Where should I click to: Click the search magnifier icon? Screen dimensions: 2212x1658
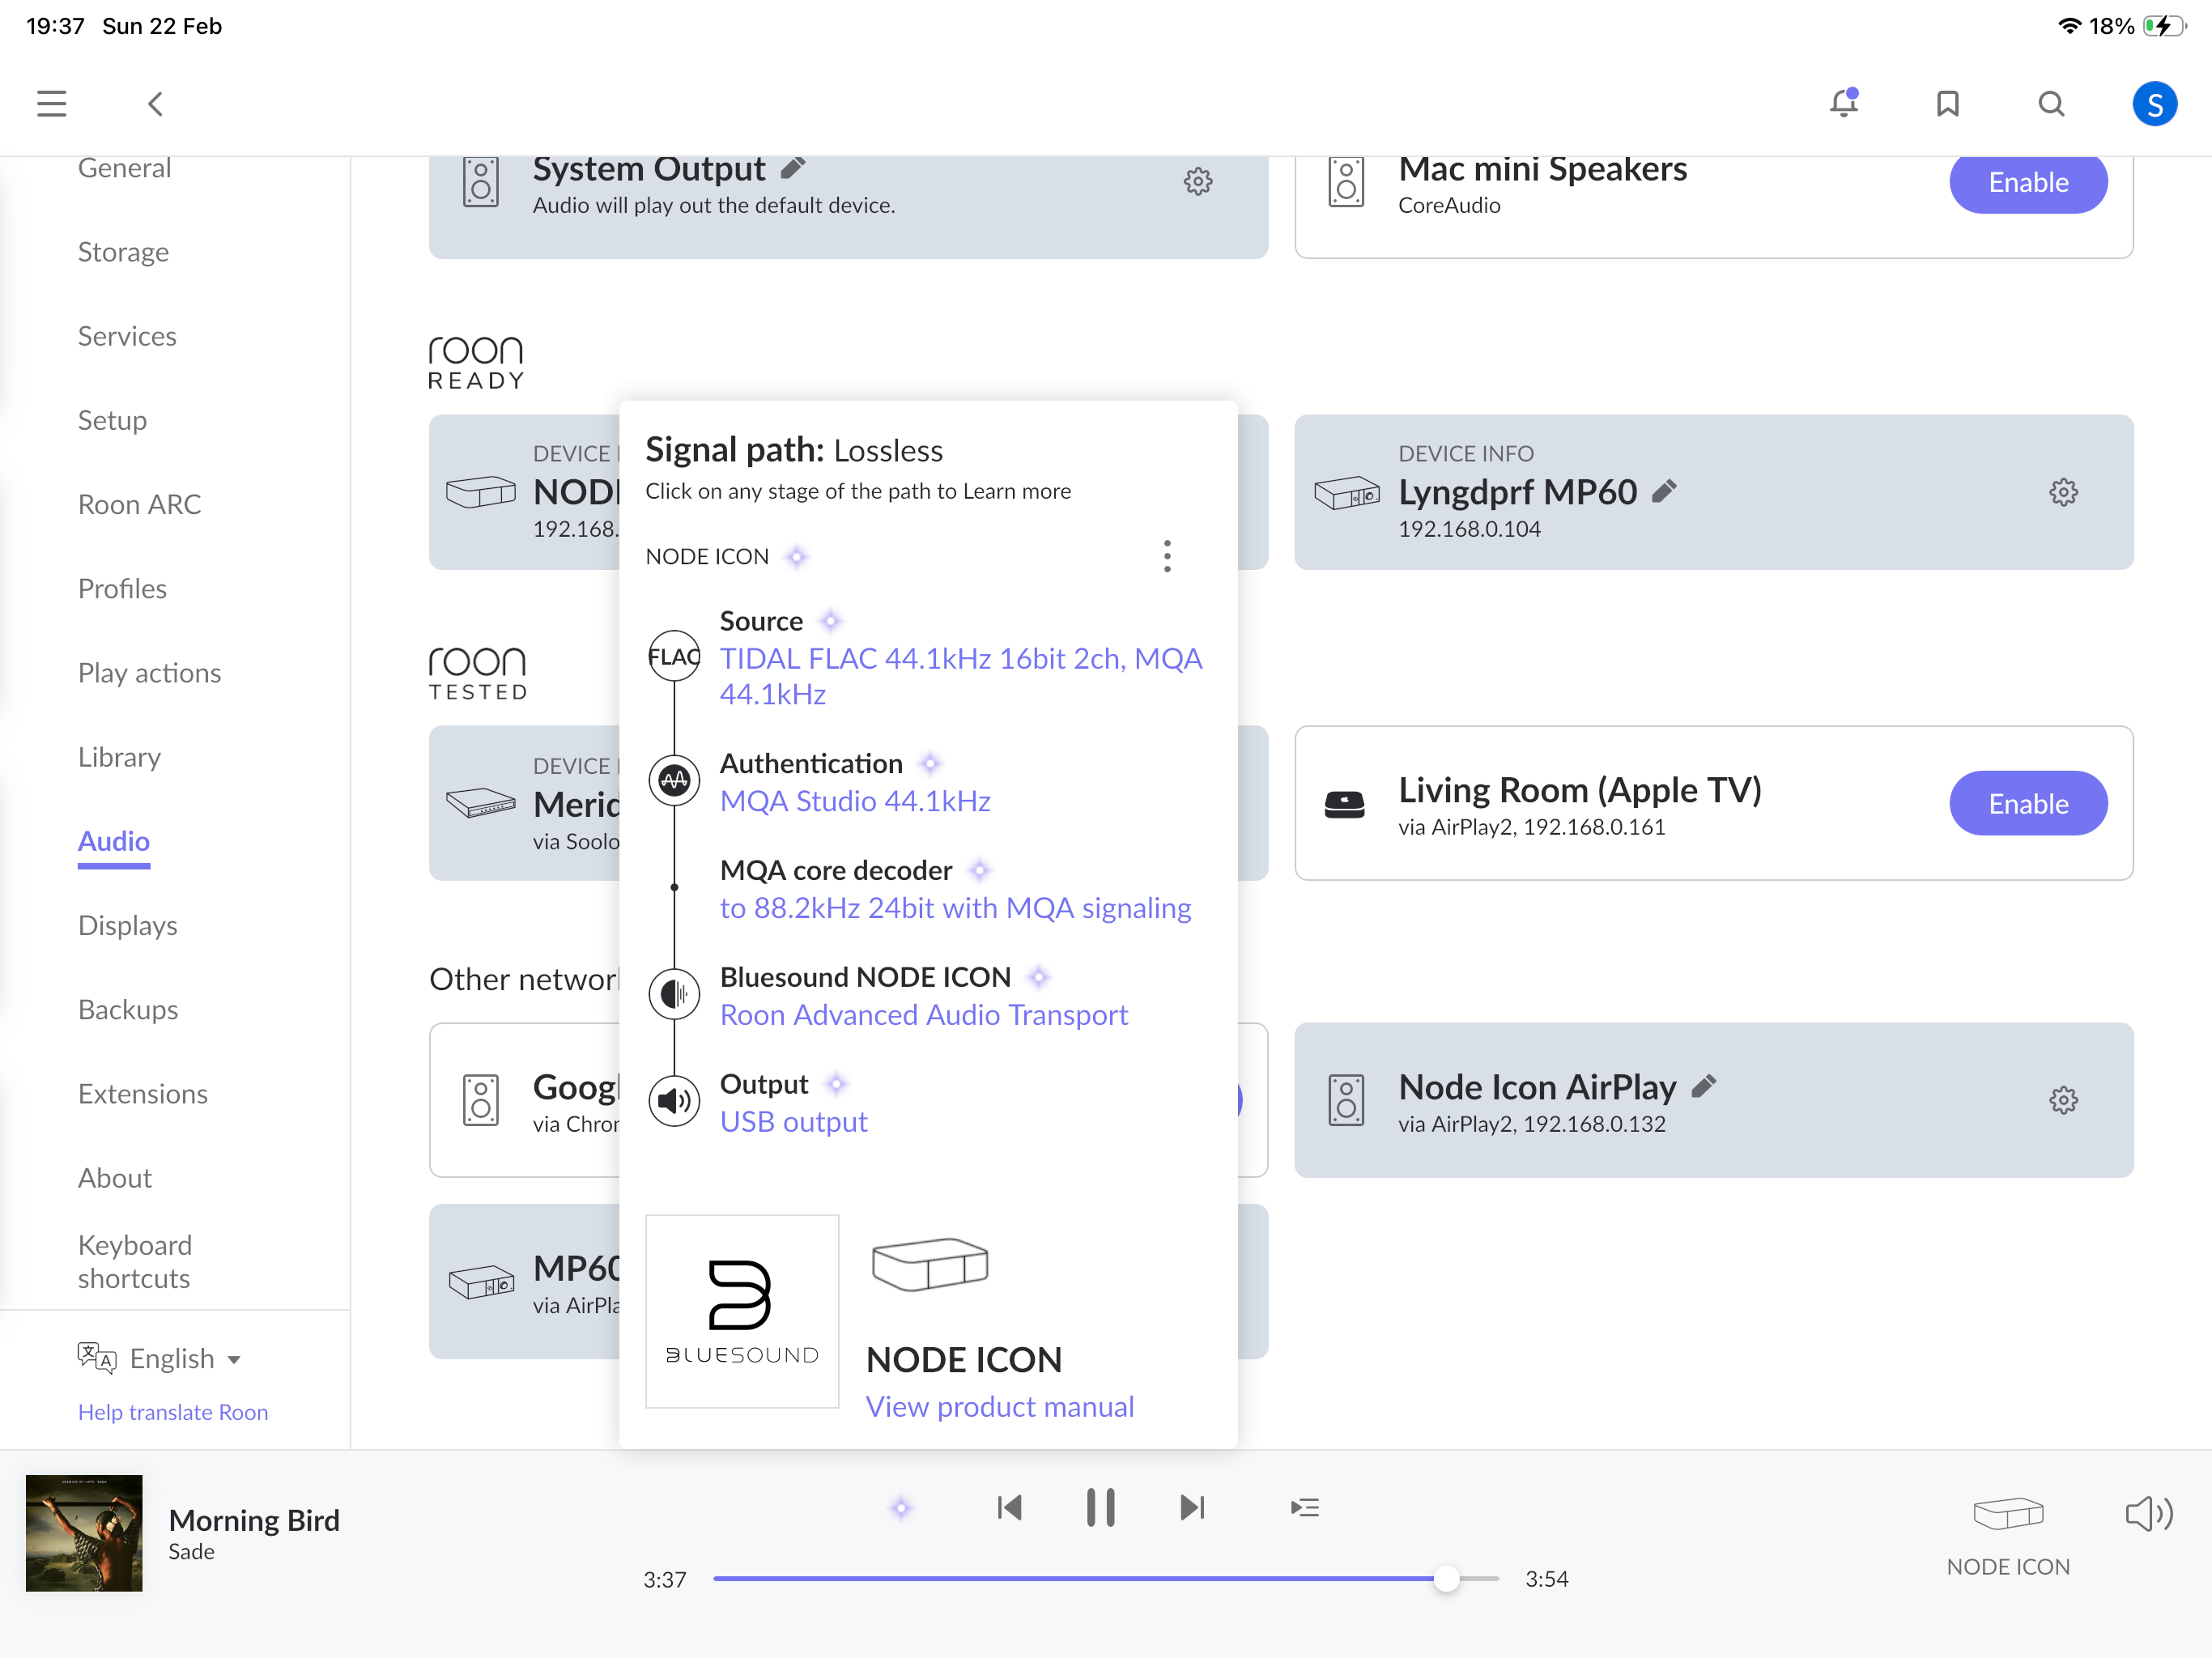pos(2050,103)
